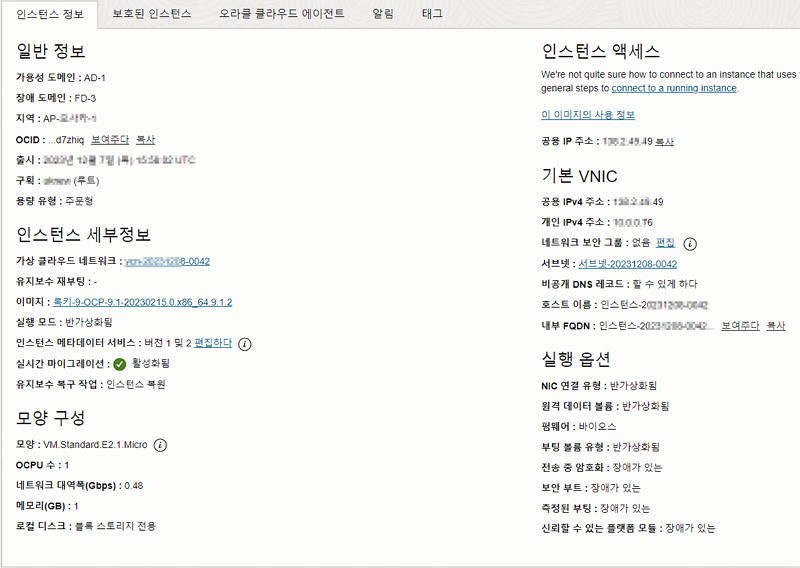Select the 원격 데이터 볼륨 text

pyautogui.click(x=605, y=406)
